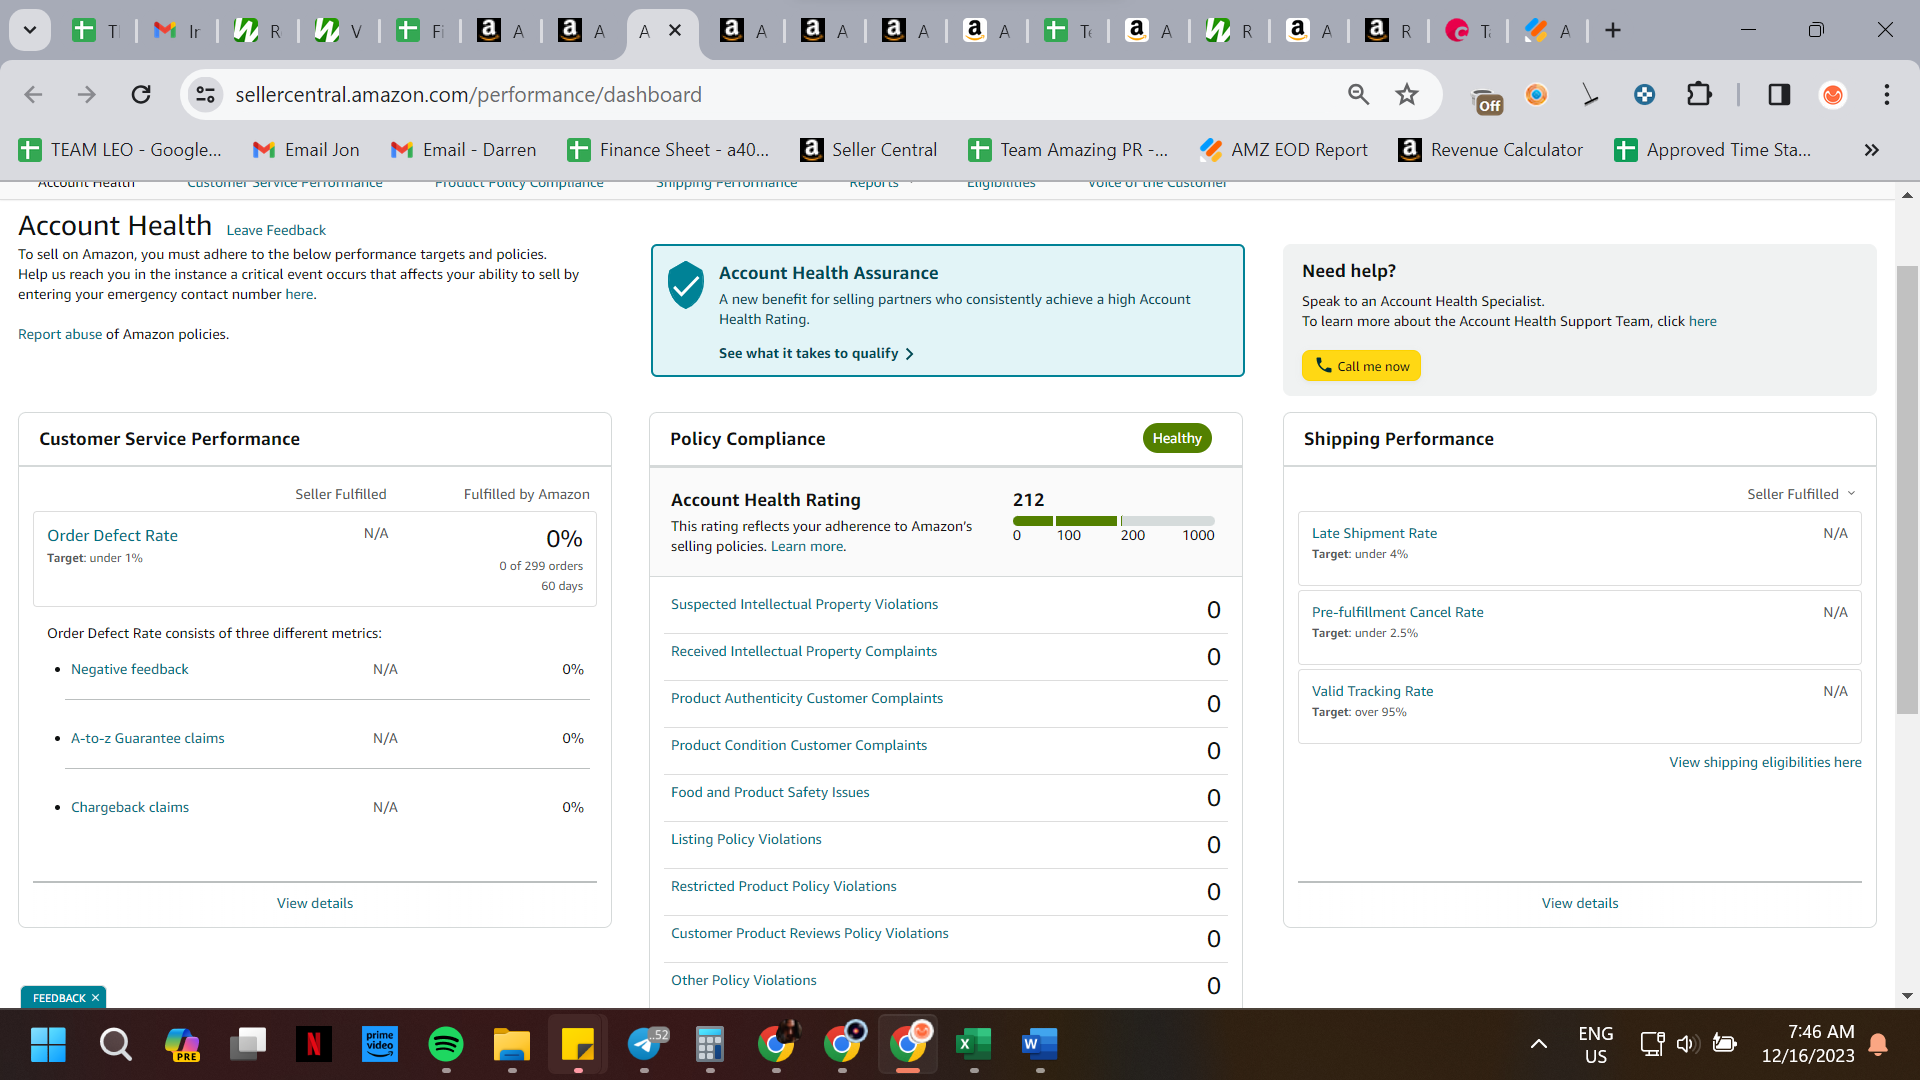Click See what it takes to qualify
1920x1080 pixels.
816,353
